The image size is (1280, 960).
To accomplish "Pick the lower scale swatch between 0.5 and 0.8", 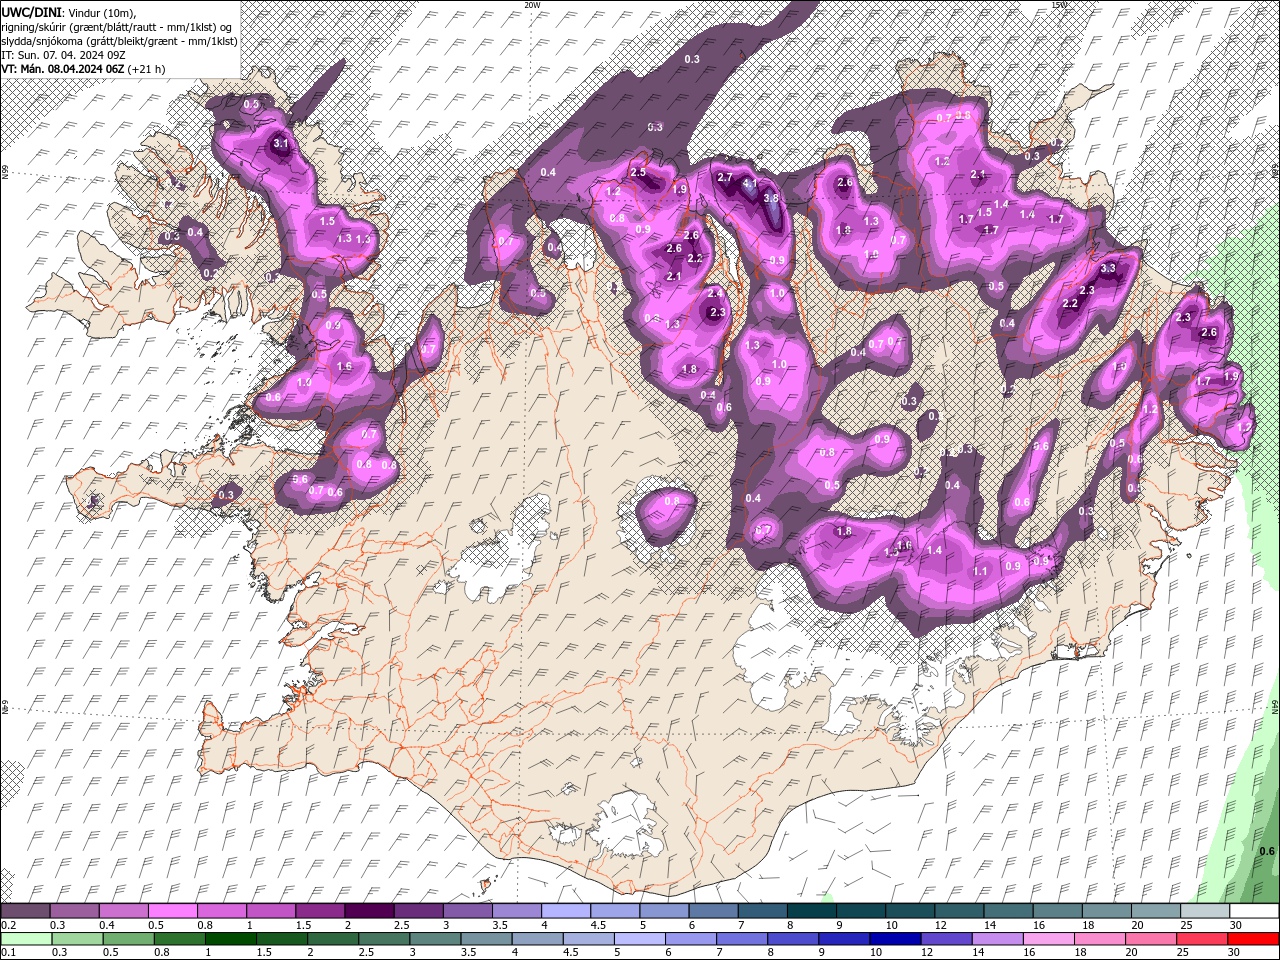I will click(x=128, y=939).
